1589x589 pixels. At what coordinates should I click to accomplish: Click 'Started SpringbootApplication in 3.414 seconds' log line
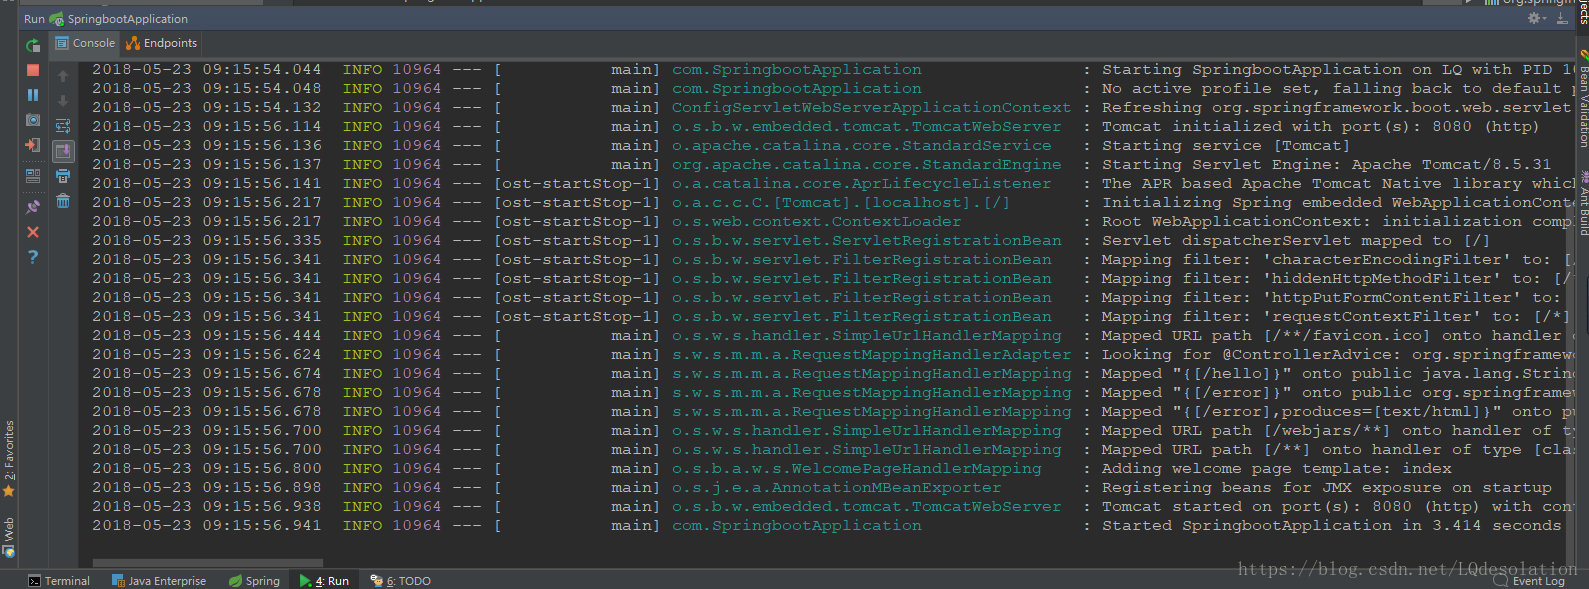pyautogui.click(x=1331, y=526)
